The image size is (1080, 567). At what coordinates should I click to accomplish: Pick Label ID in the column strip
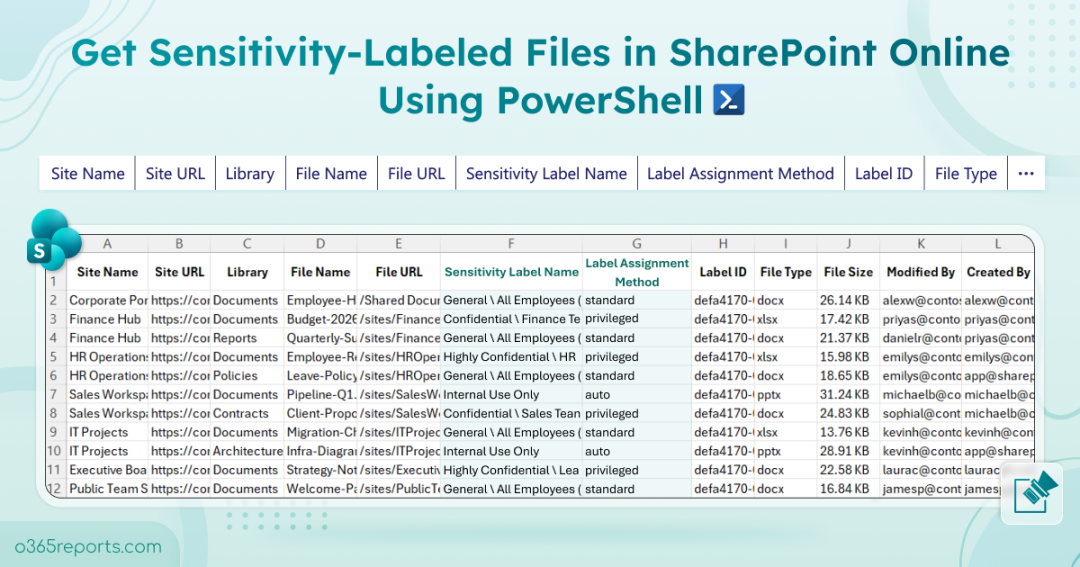[883, 173]
